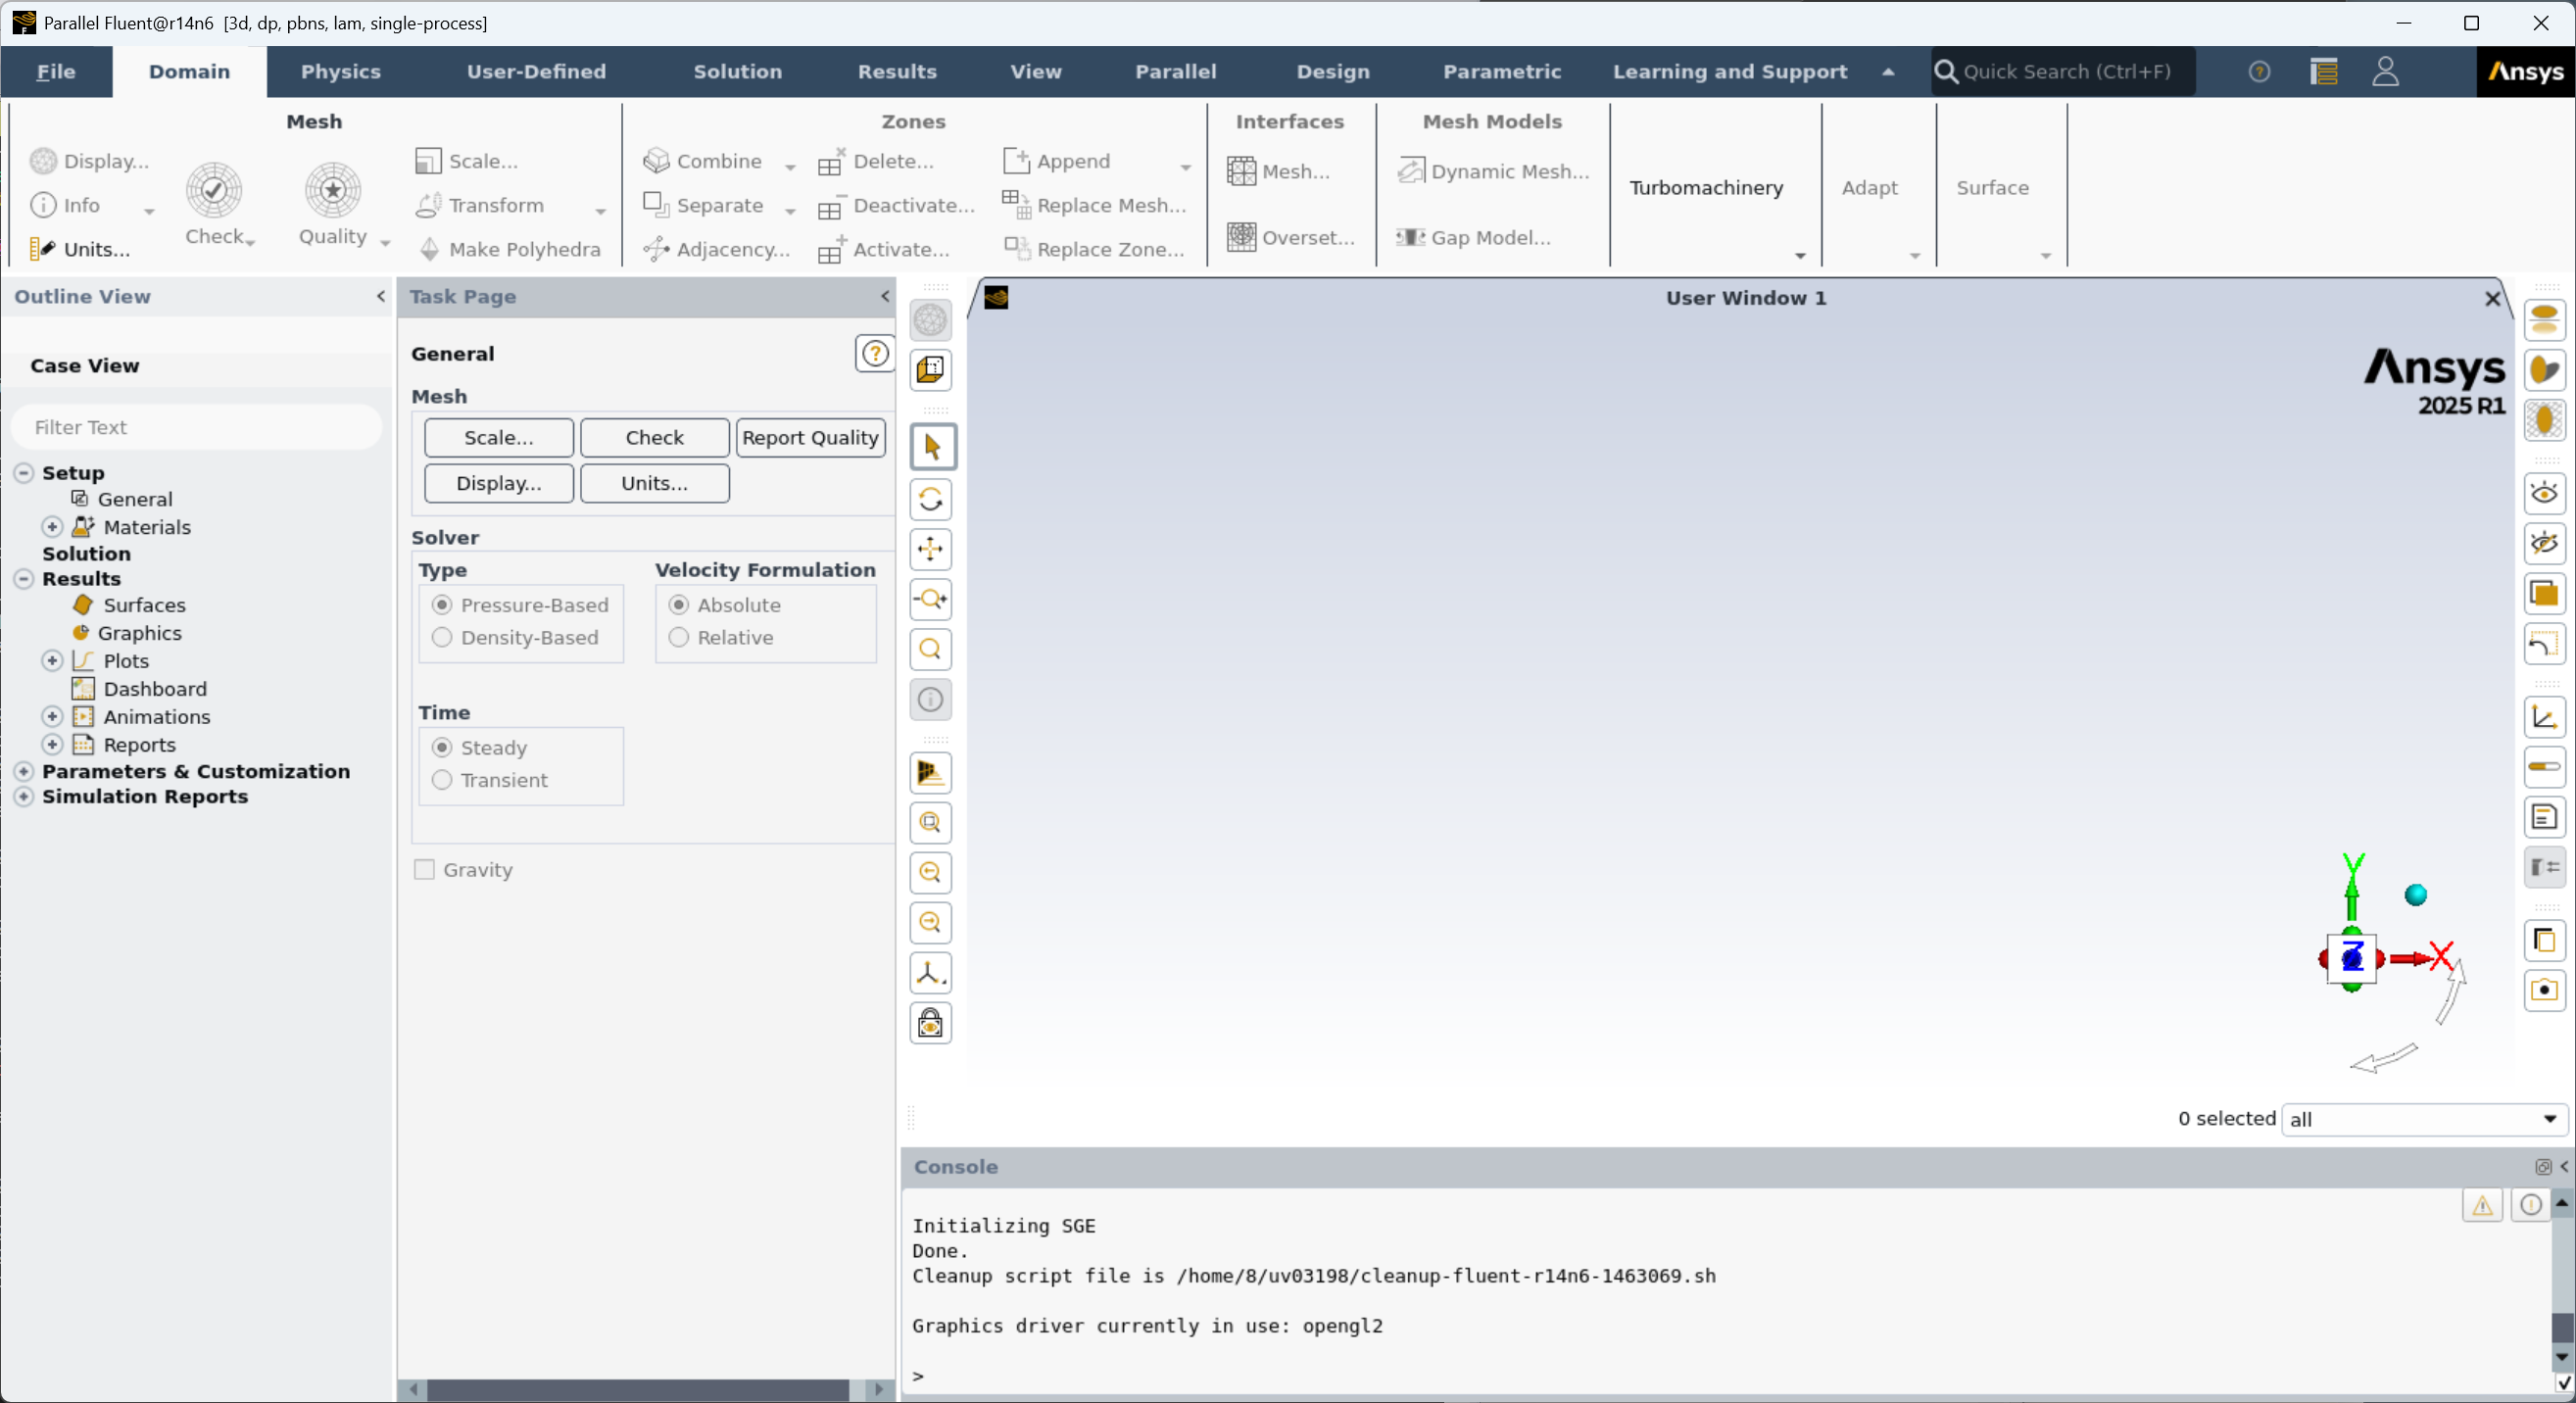
Task: Open the Results ribbon tab
Action: pos(896,72)
